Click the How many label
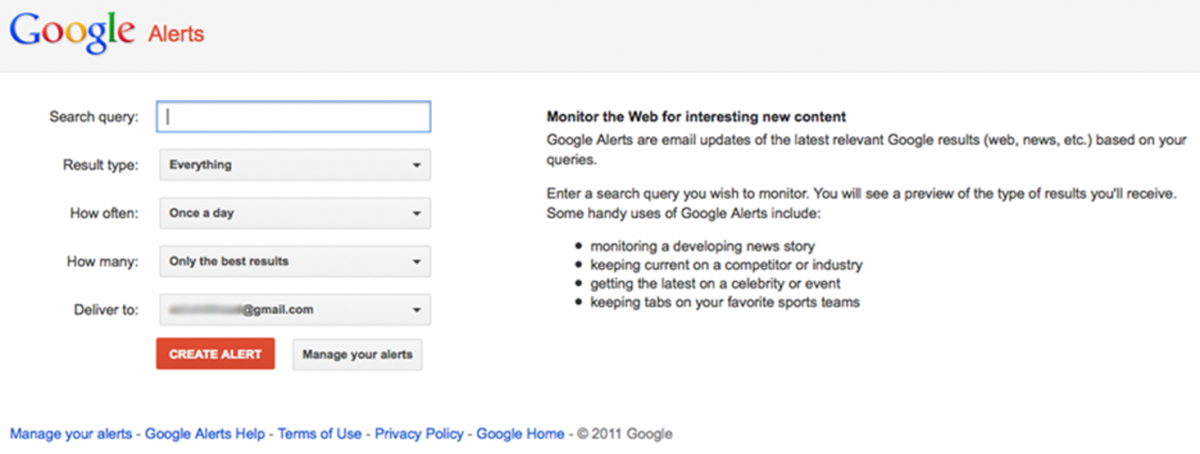The image size is (1200, 454). click(x=104, y=262)
